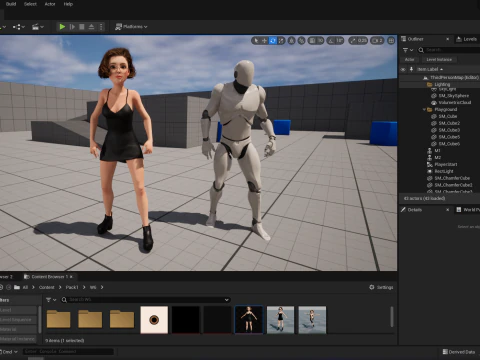Open the Build menu
Viewport: 480px width, 360px height.
click(11, 4)
